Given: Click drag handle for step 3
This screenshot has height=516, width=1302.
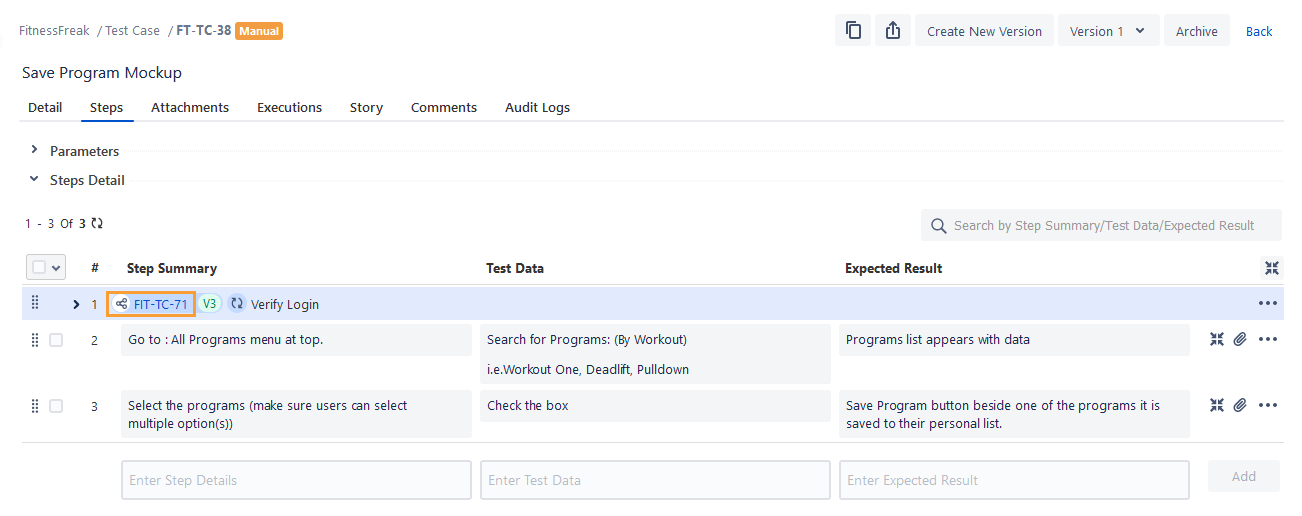Looking at the screenshot, I should coord(35,406).
